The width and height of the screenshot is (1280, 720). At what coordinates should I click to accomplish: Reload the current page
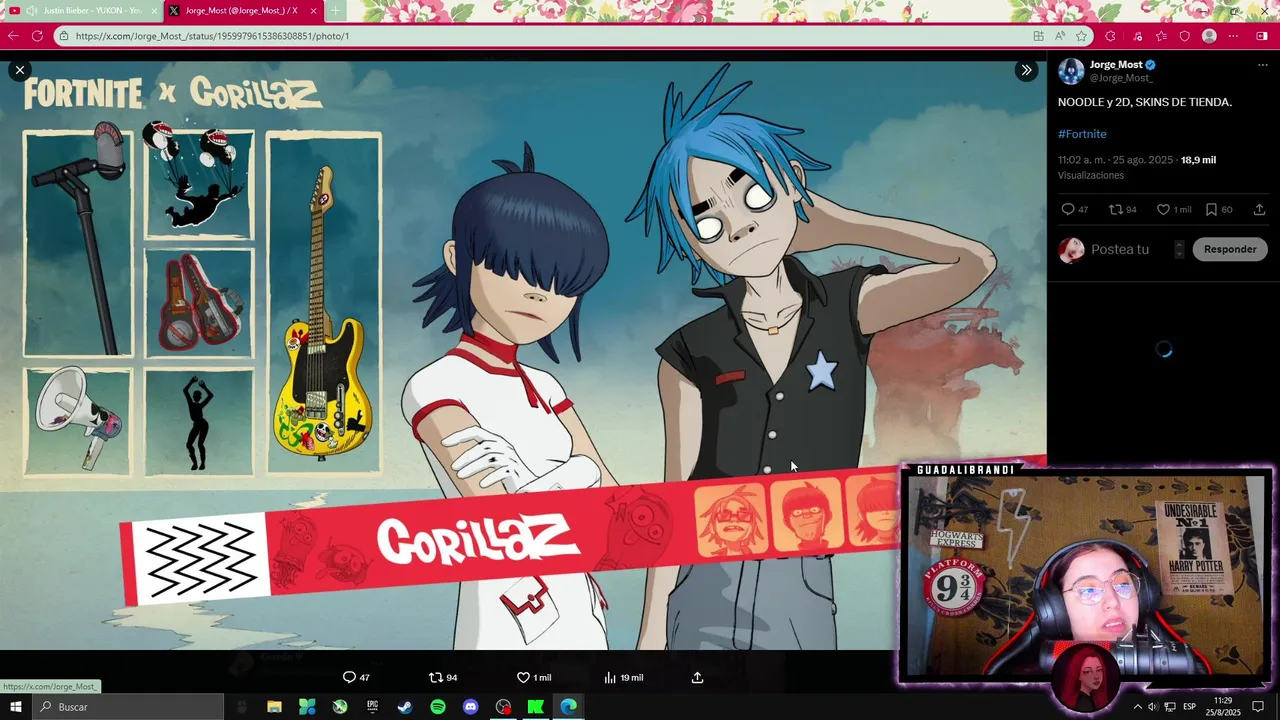point(37,36)
